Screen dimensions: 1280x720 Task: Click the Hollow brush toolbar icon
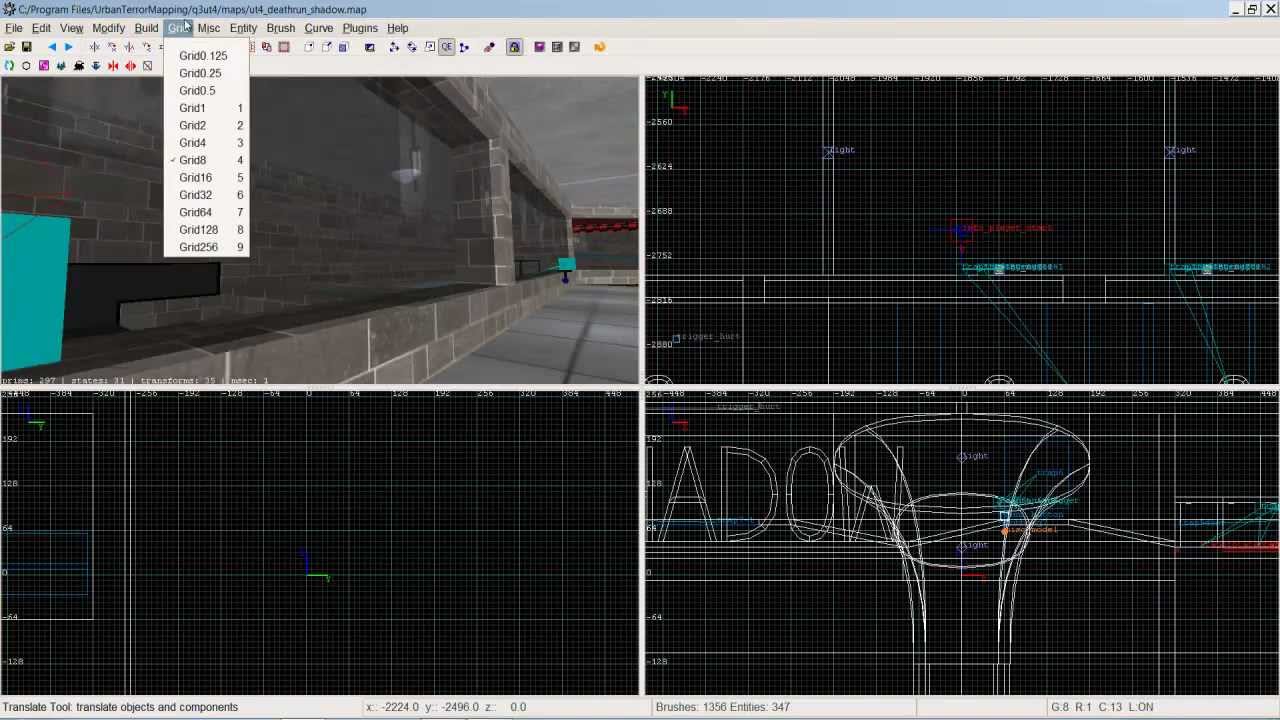tap(284, 47)
